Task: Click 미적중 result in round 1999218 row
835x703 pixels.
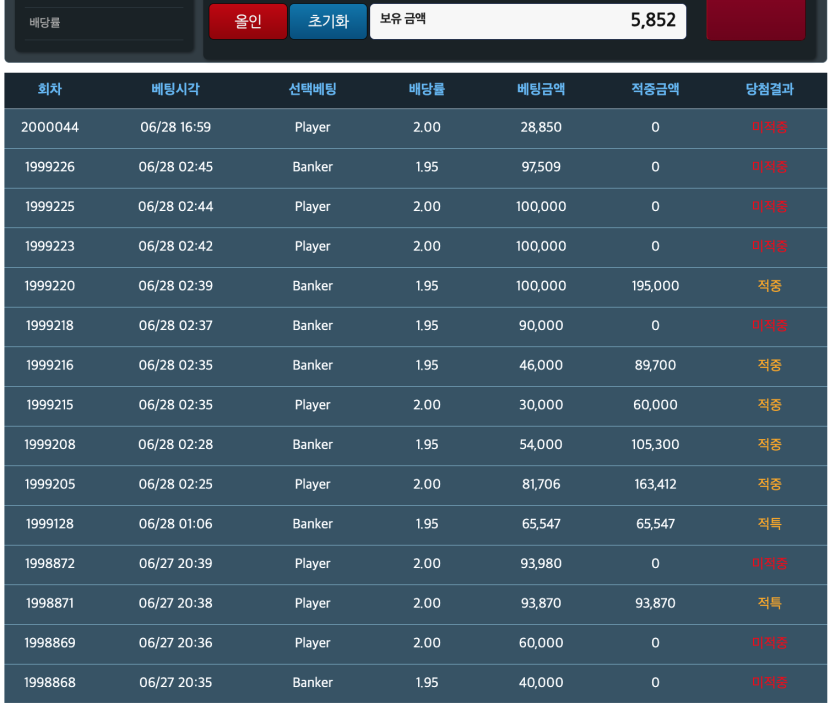Action: point(769,325)
